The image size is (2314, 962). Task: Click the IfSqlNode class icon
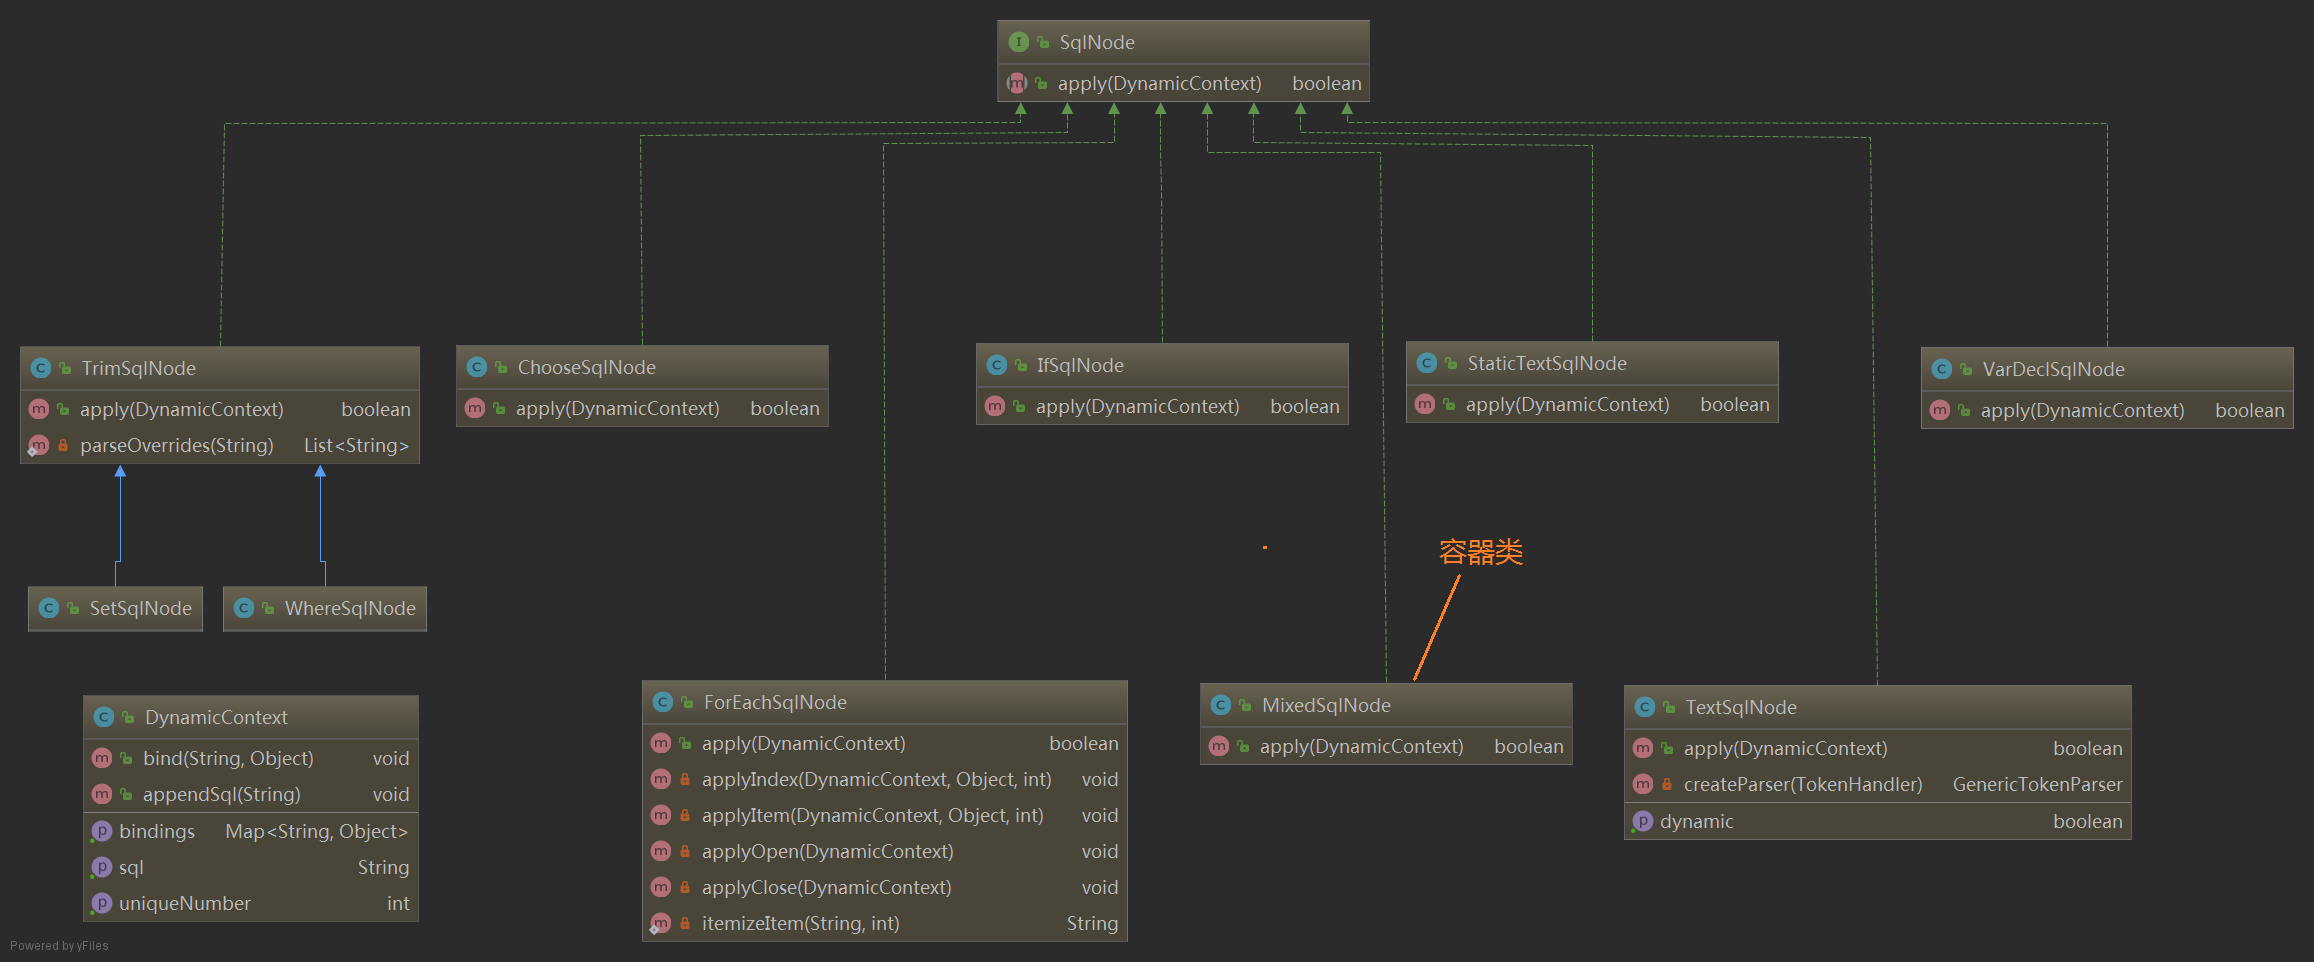997,365
